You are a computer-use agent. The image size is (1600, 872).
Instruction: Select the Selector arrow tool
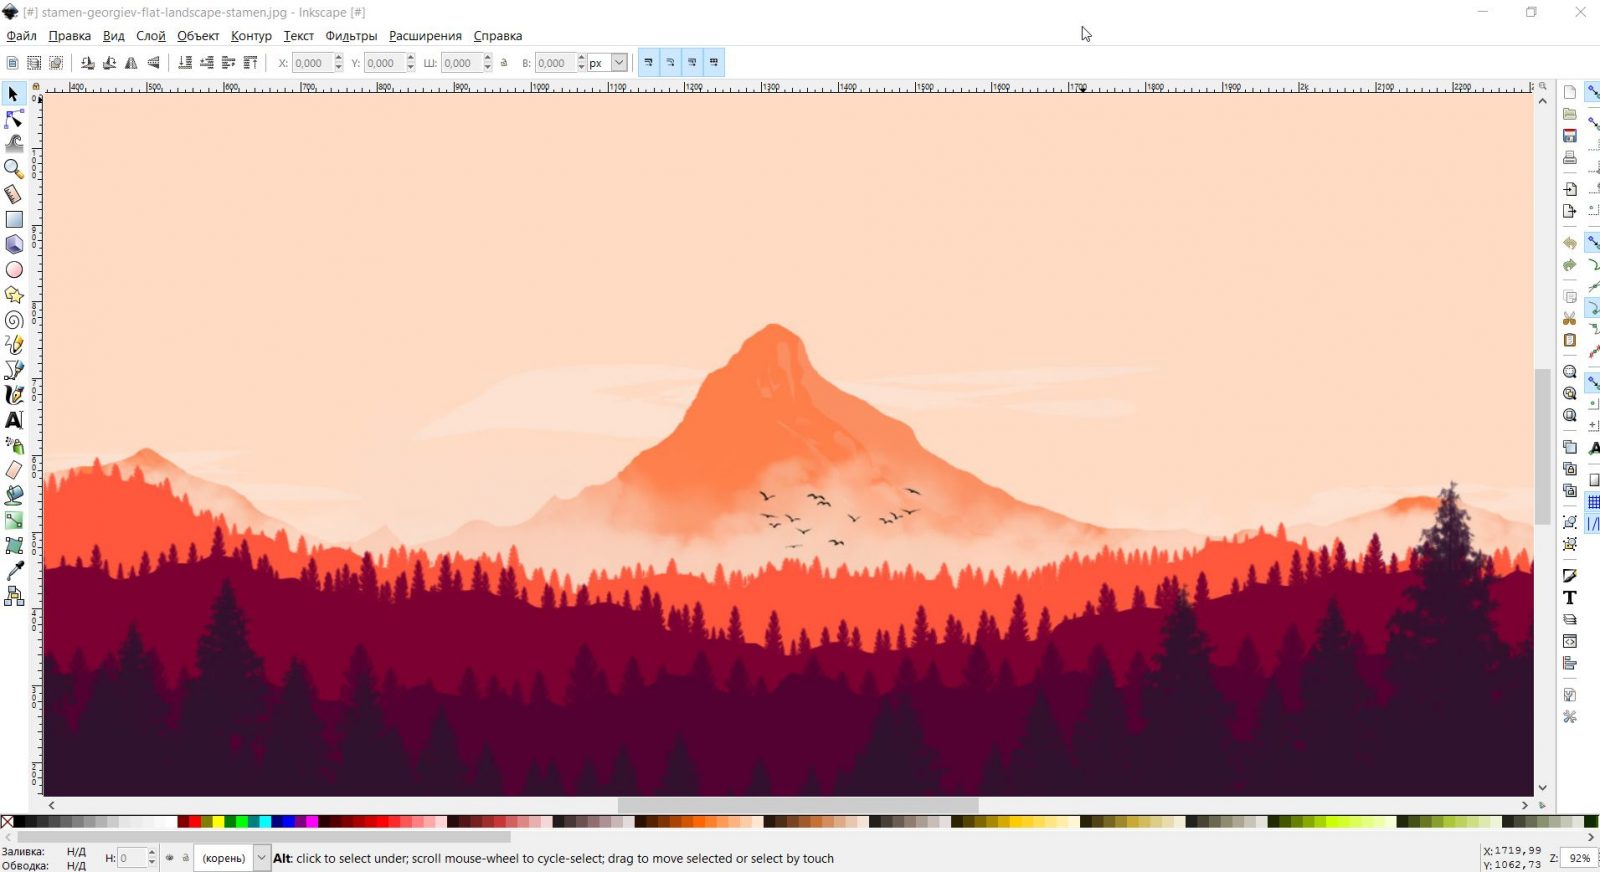[x=14, y=94]
